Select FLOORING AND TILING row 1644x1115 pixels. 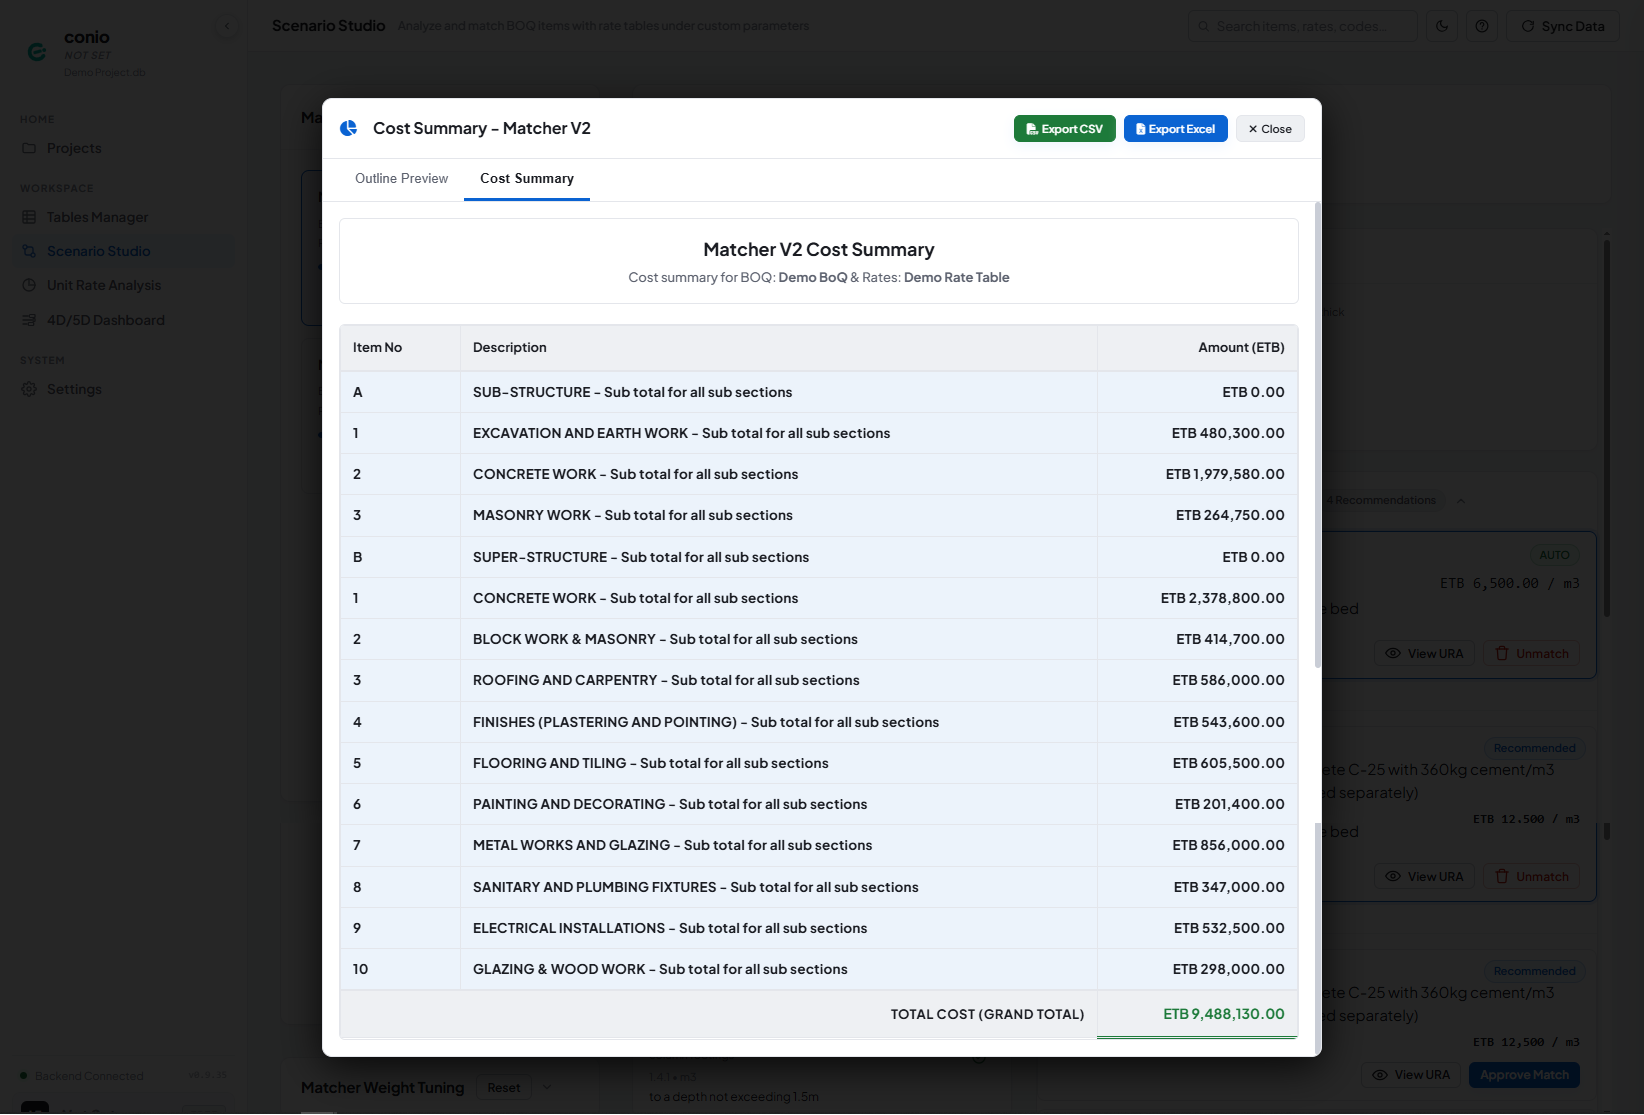[819, 763]
